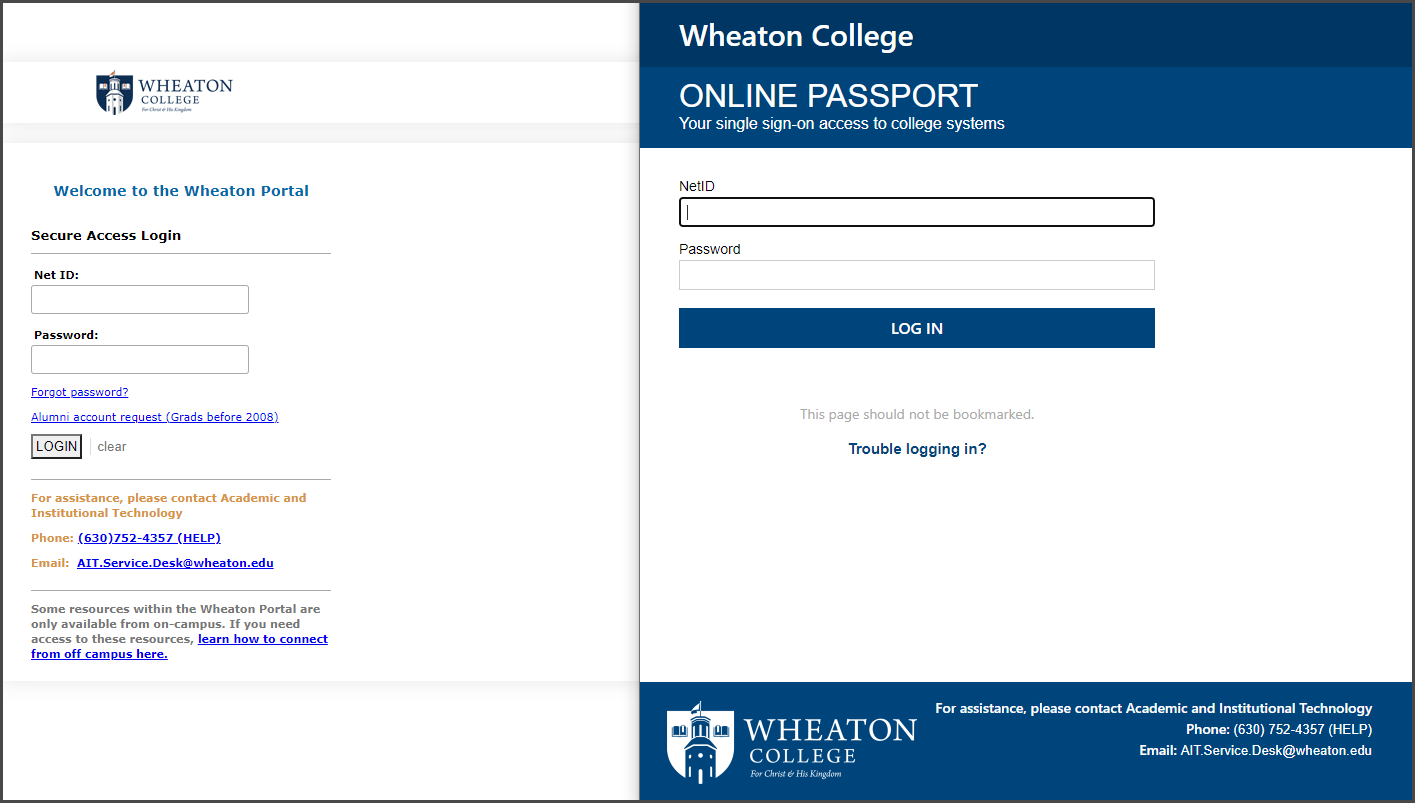Focus the NetID field in Online Passport
This screenshot has width=1415, height=803.
(x=917, y=212)
